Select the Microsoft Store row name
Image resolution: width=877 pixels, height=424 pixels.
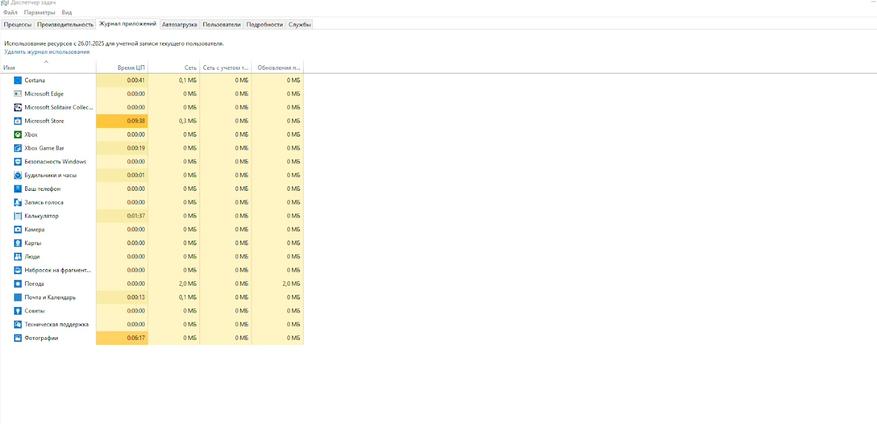(44, 121)
